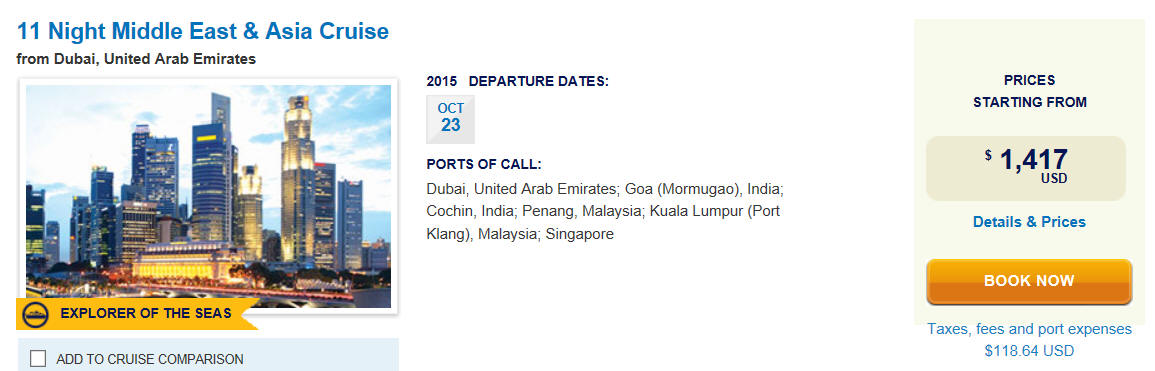The width and height of the screenshot is (1155, 371).
Task: Click the Add to Cruise Comparison label
Action: (x=150, y=359)
